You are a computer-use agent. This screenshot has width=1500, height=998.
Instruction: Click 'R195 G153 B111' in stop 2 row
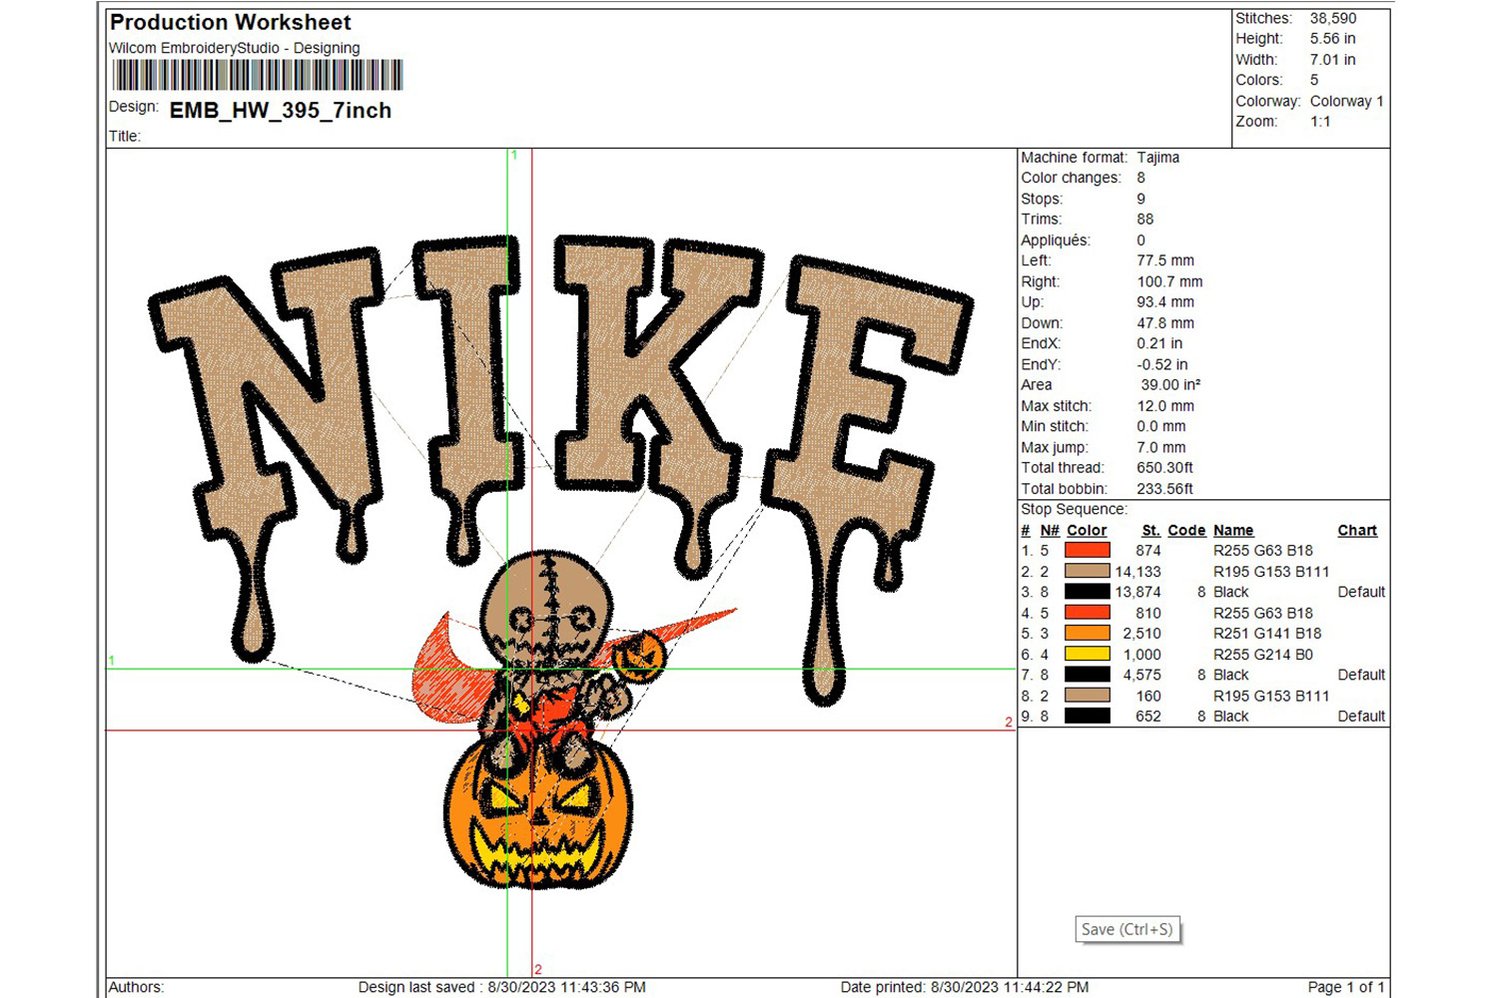1271,571
